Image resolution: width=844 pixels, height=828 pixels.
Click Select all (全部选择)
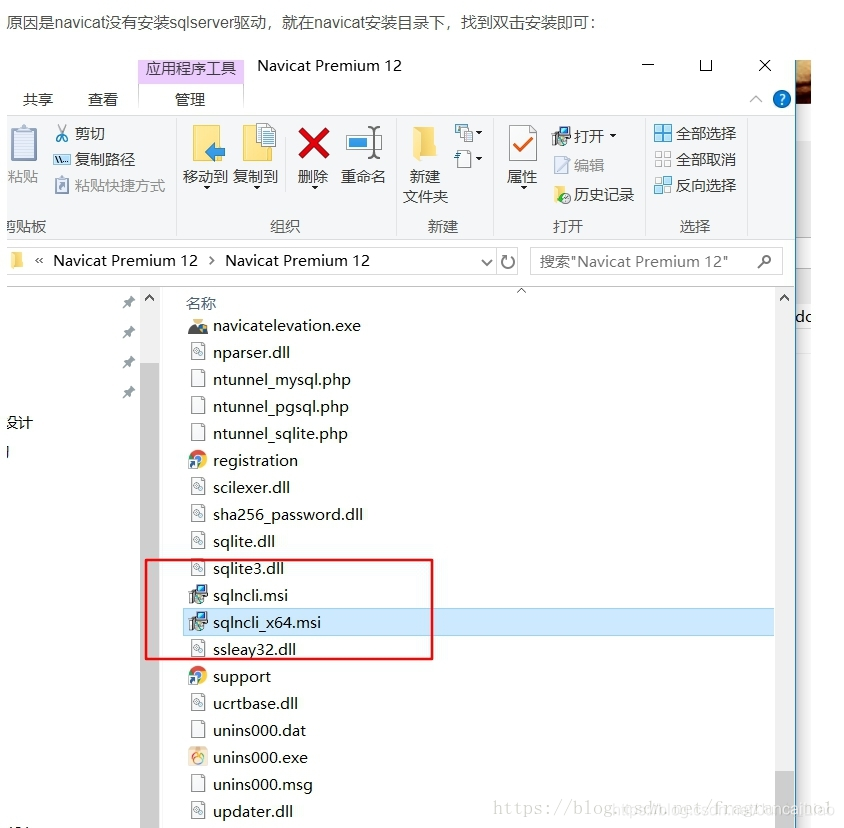coord(695,133)
